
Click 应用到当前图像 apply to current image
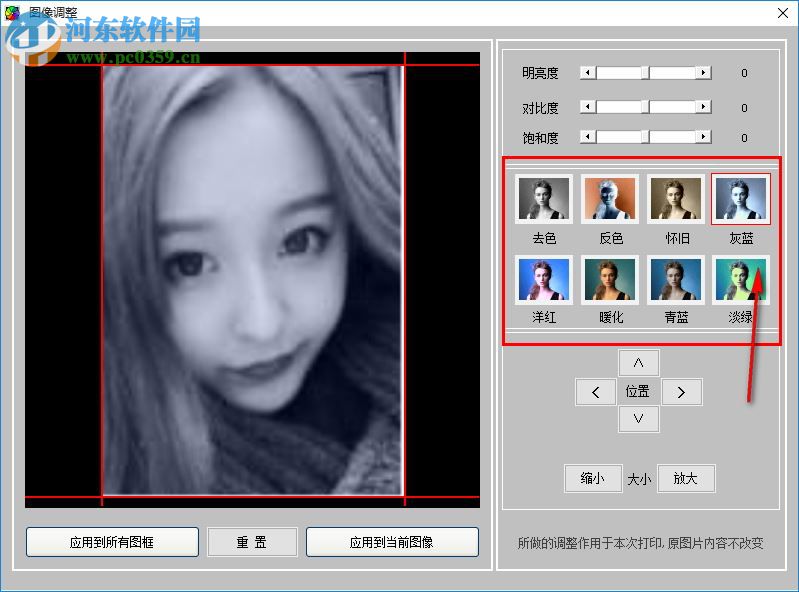(x=392, y=542)
